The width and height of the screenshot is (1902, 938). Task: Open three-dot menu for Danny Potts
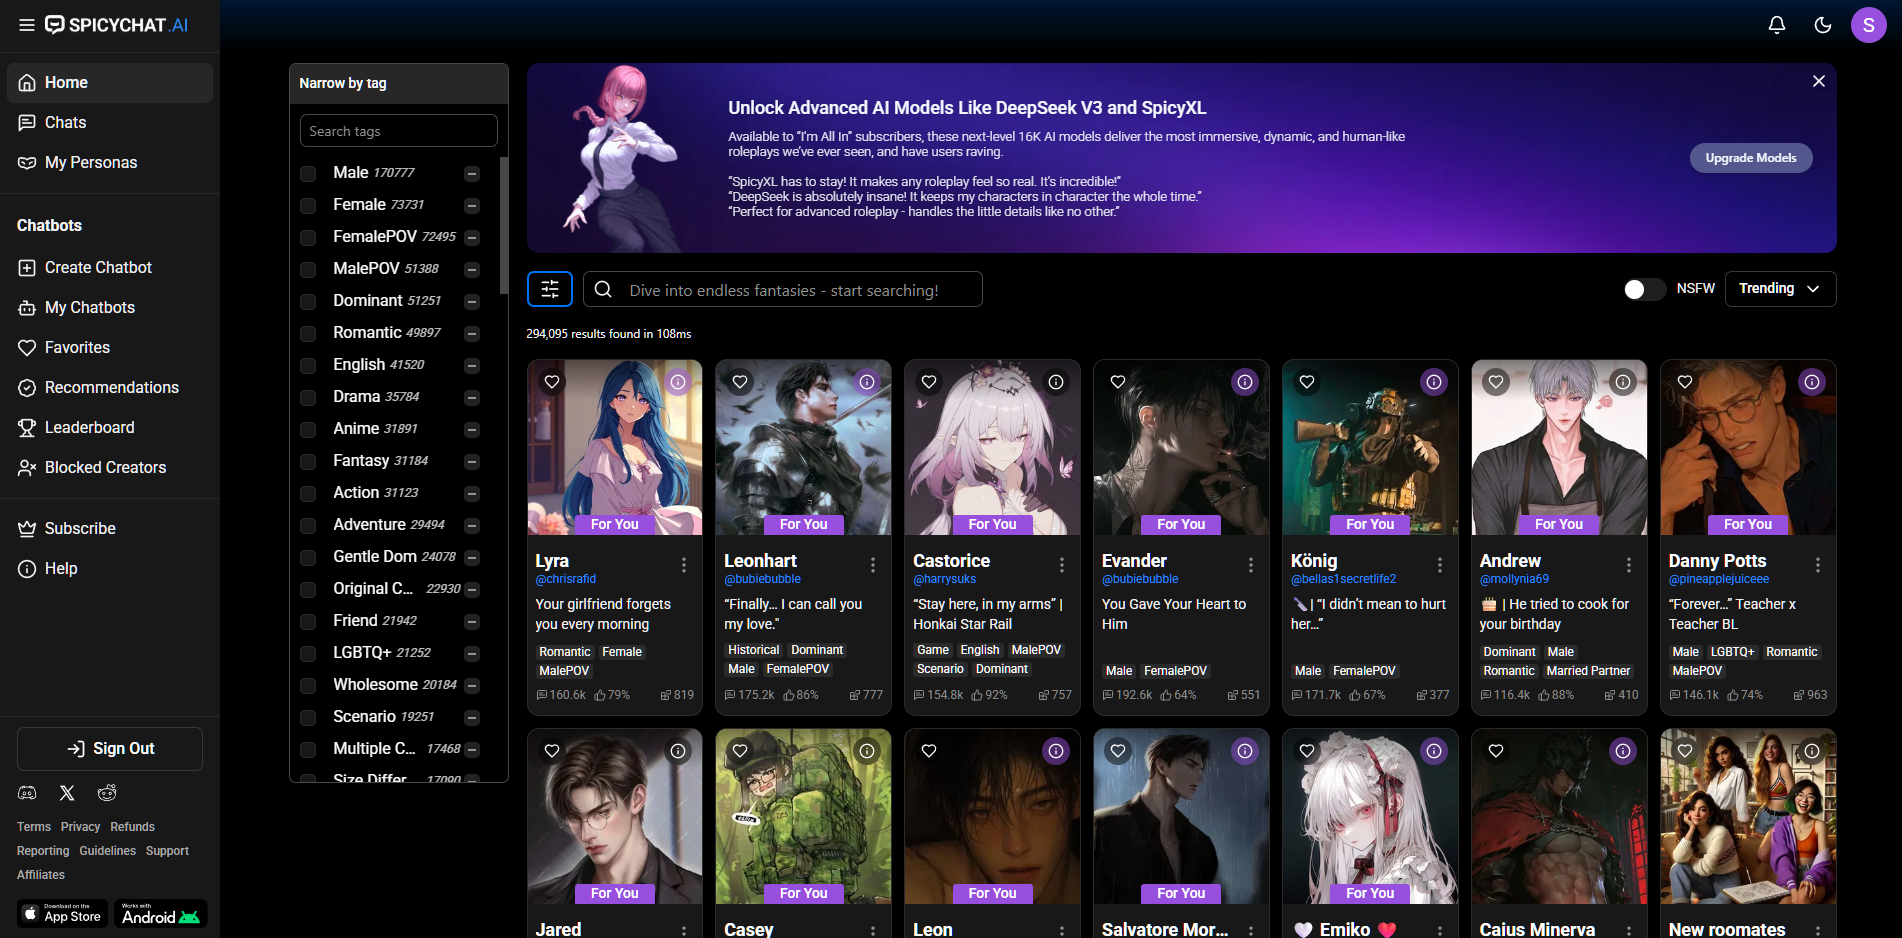tap(1818, 565)
